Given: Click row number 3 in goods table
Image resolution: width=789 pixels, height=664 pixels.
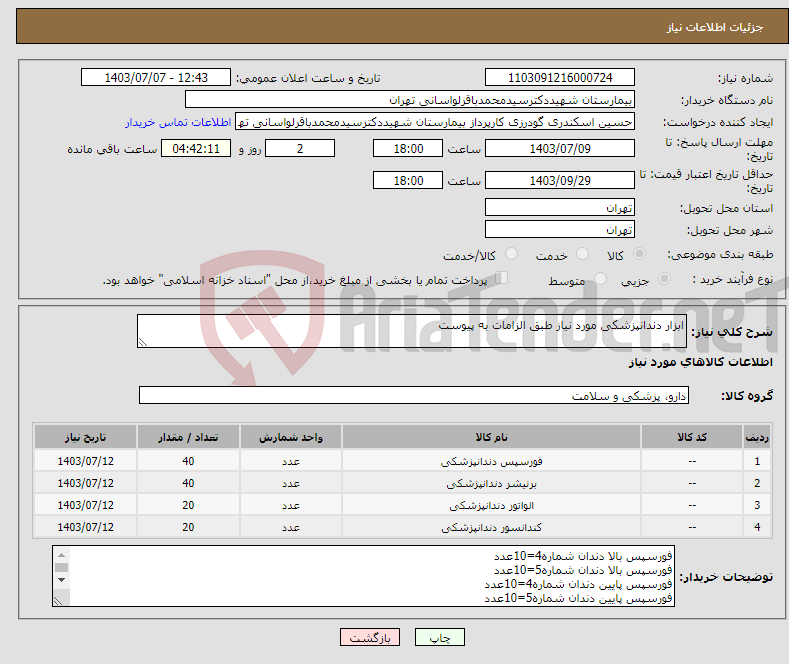Looking at the screenshot, I should pos(757,506).
